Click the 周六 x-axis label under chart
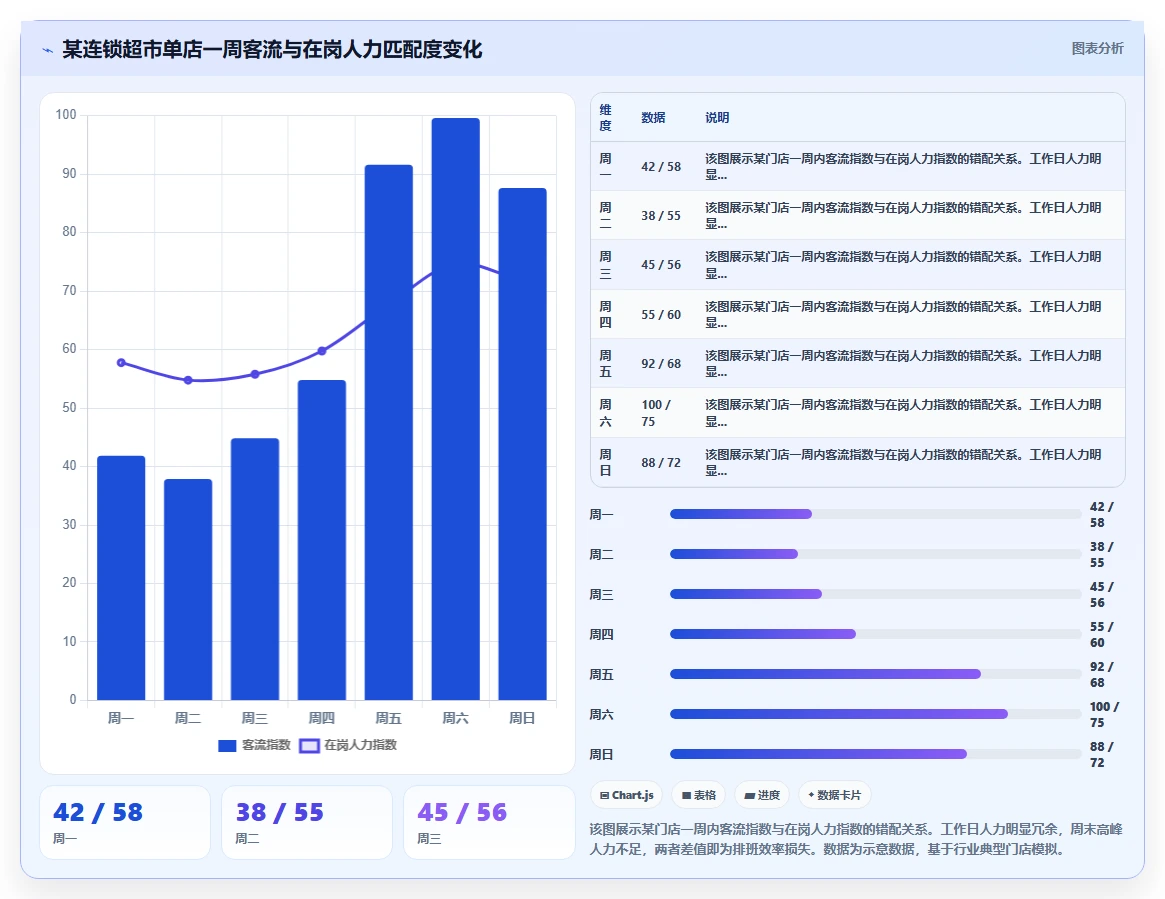Viewport: 1165px width, 899px height. (455, 718)
